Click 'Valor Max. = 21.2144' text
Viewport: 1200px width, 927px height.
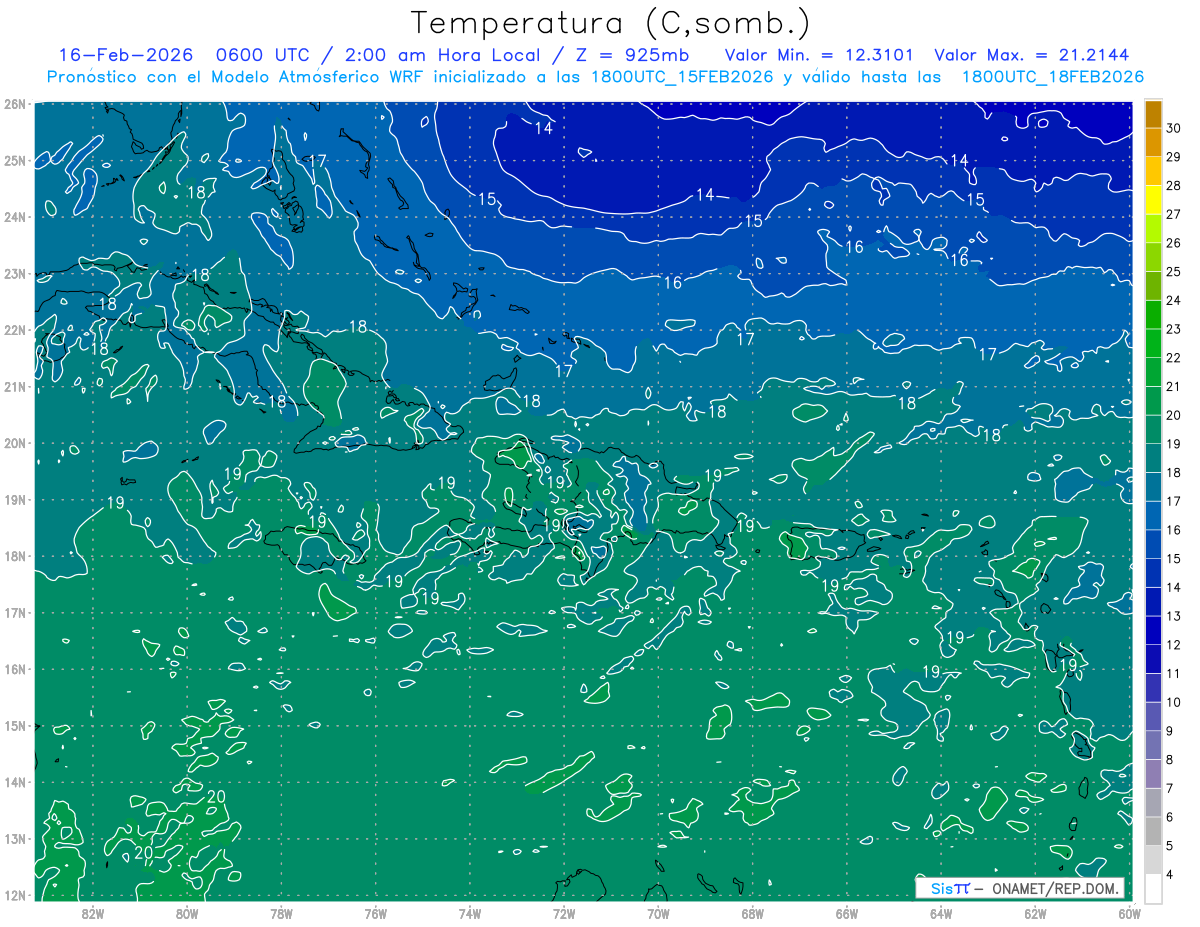[x=1032, y=55]
